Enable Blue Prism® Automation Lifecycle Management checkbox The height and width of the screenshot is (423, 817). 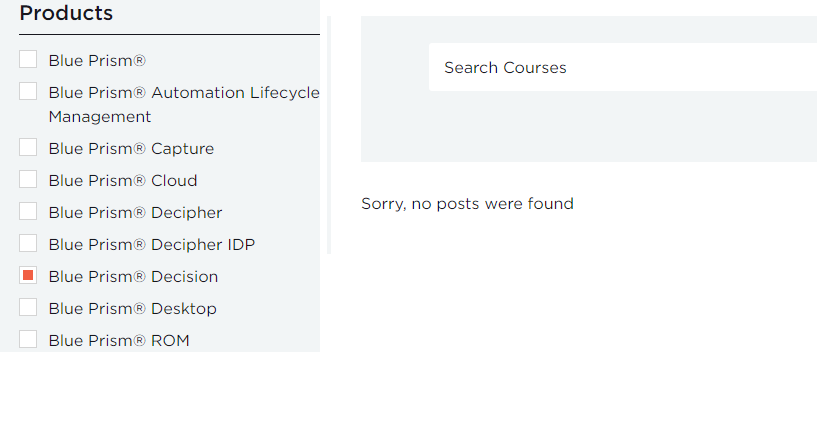click(28, 92)
